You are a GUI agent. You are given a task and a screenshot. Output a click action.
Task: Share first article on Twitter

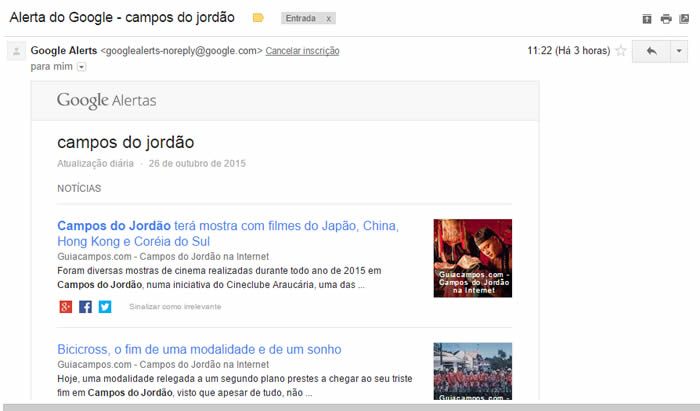coord(104,306)
